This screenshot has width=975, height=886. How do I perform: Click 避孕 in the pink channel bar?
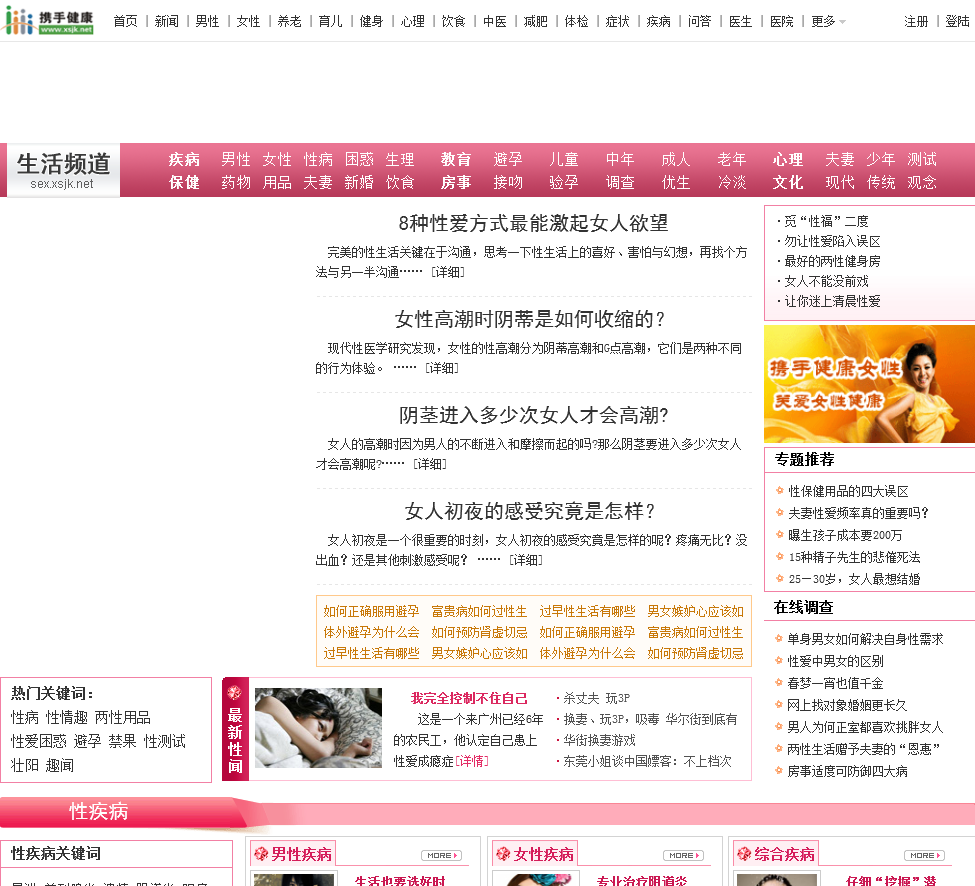tap(508, 160)
